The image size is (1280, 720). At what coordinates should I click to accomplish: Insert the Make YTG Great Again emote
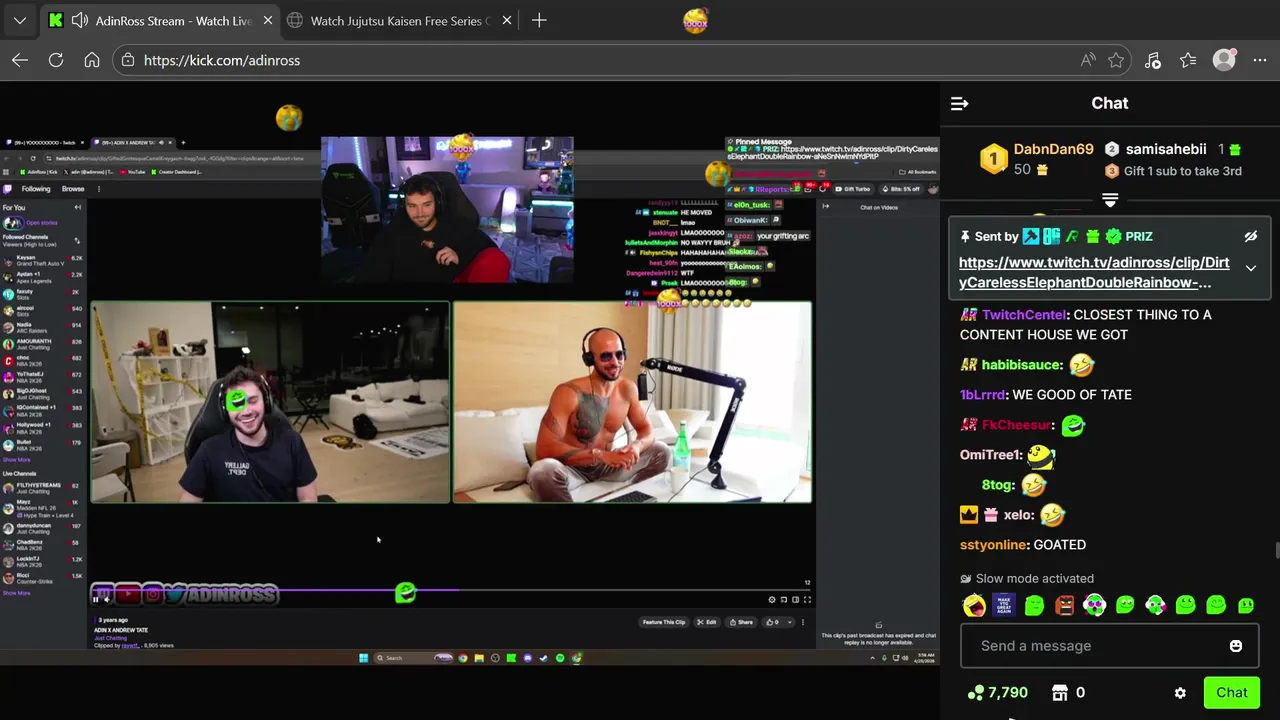[x=1004, y=605]
